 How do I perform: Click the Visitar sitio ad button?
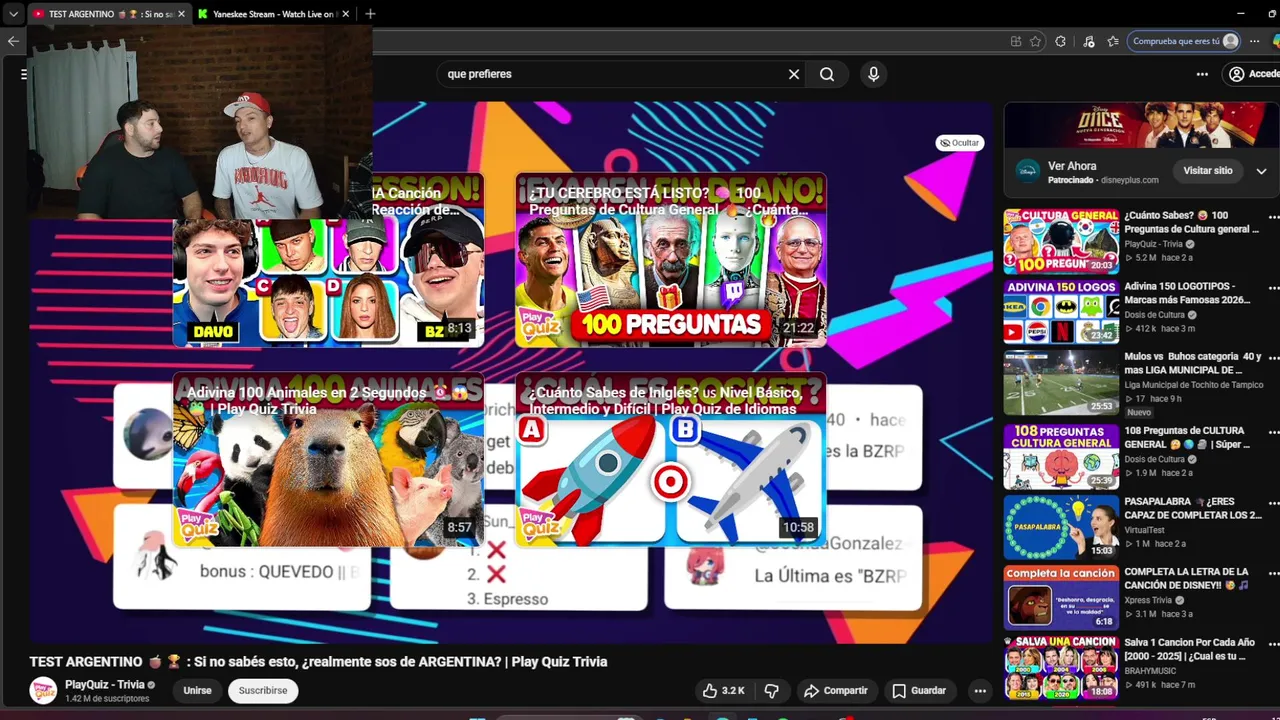pos(1208,171)
